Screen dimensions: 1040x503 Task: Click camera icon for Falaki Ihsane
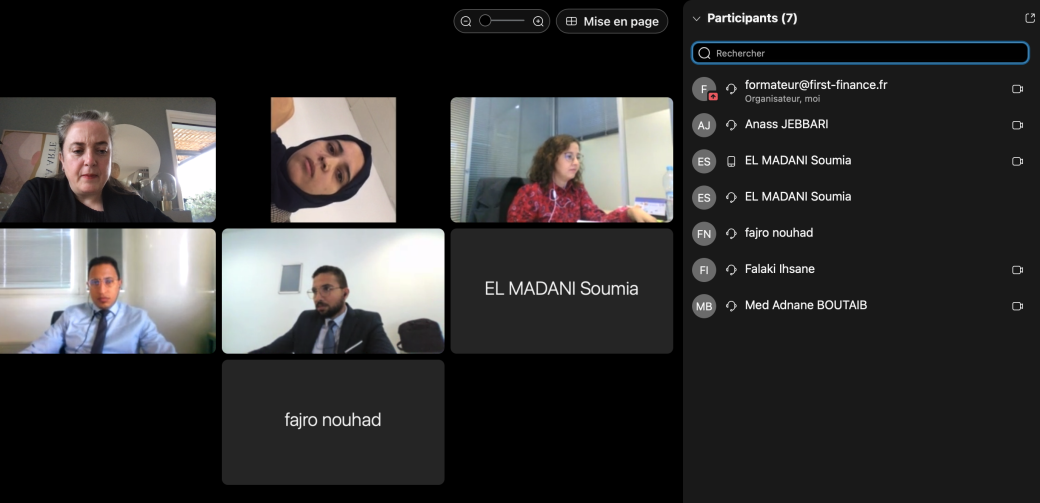(1017, 270)
